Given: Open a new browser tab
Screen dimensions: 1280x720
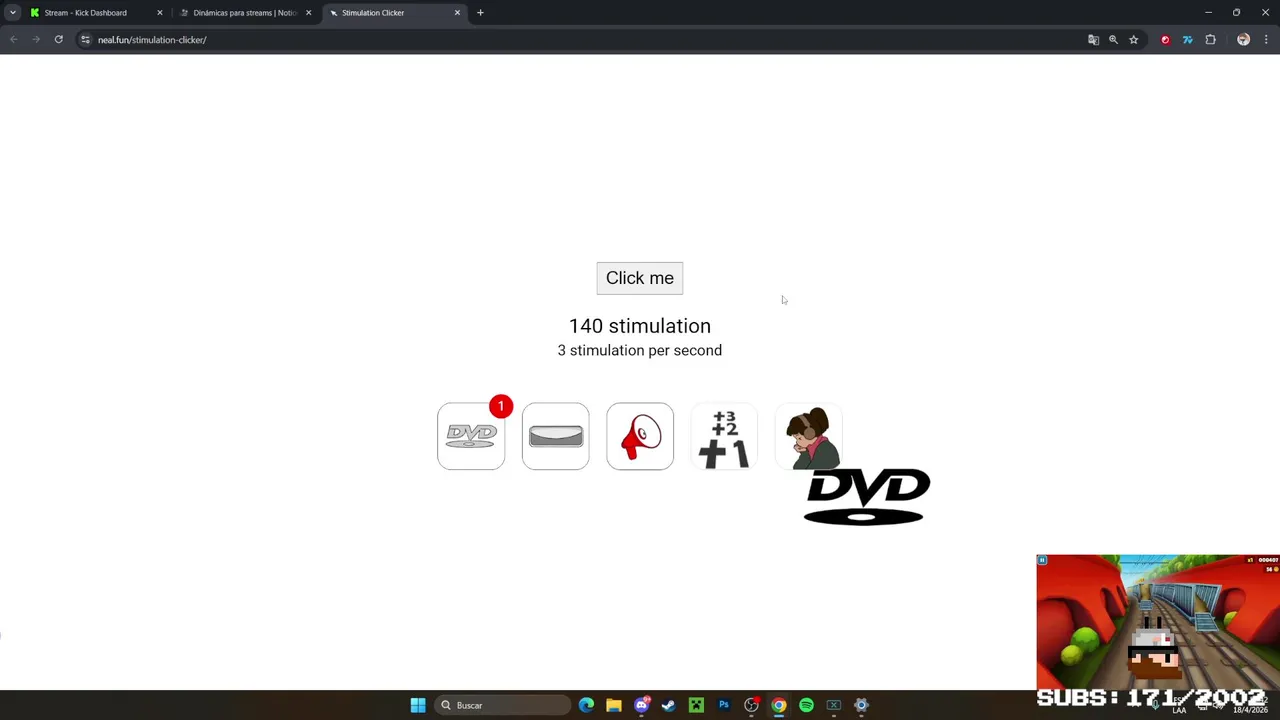Looking at the screenshot, I should click(480, 13).
